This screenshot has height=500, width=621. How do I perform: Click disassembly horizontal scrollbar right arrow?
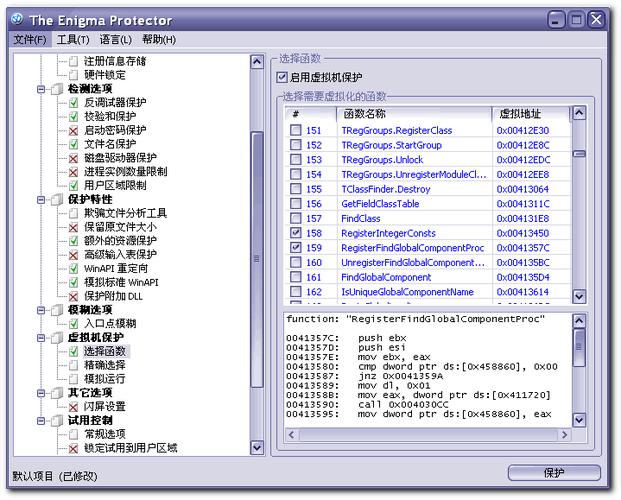pos(564,435)
